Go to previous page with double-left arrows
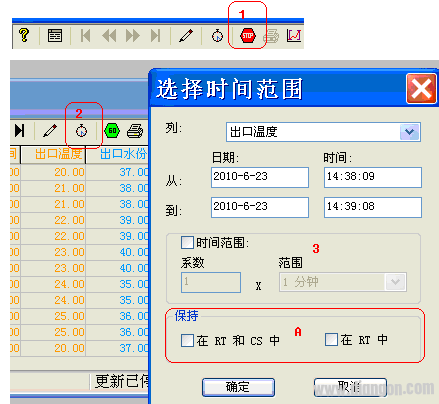 point(109,36)
